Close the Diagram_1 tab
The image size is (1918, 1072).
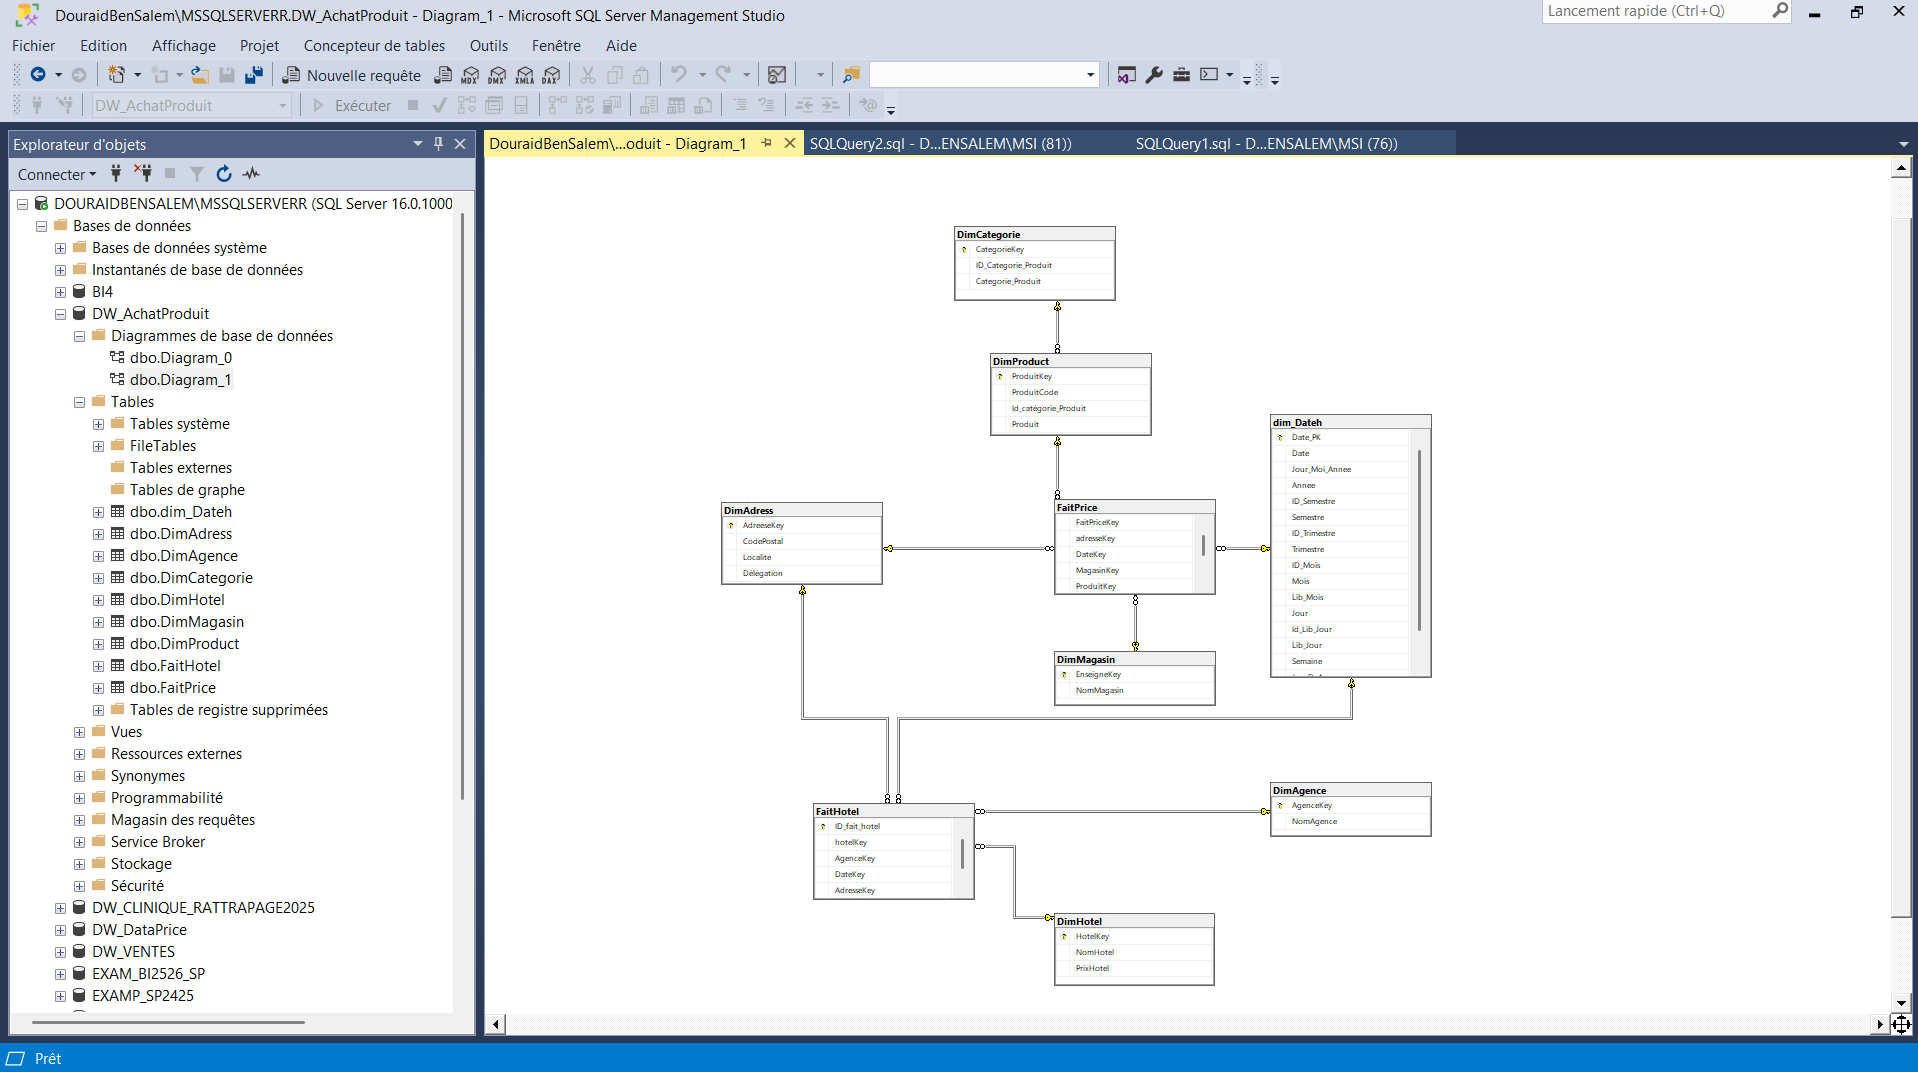(789, 143)
